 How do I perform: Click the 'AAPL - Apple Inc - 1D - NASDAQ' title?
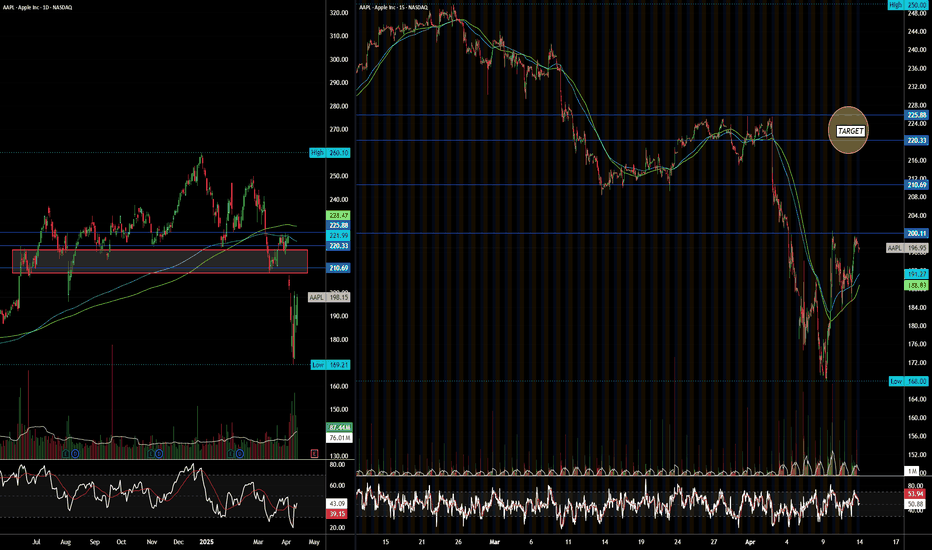tap(37, 7)
